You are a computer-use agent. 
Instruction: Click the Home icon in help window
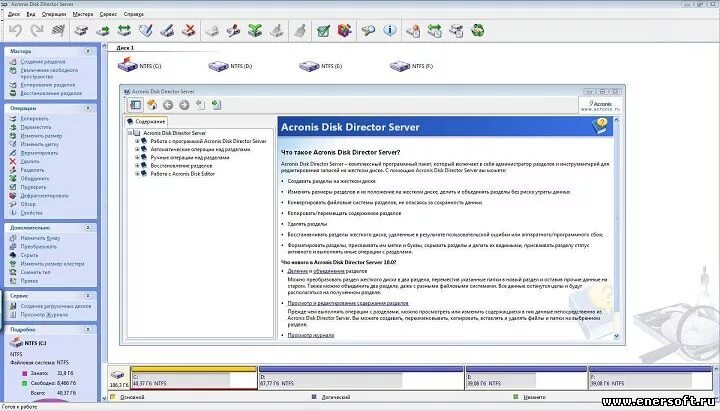click(152, 105)
